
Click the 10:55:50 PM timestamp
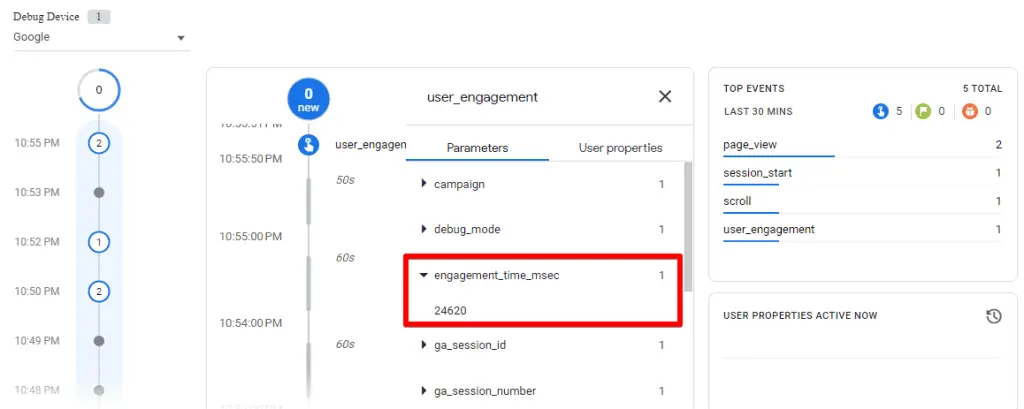pos(251,158)
